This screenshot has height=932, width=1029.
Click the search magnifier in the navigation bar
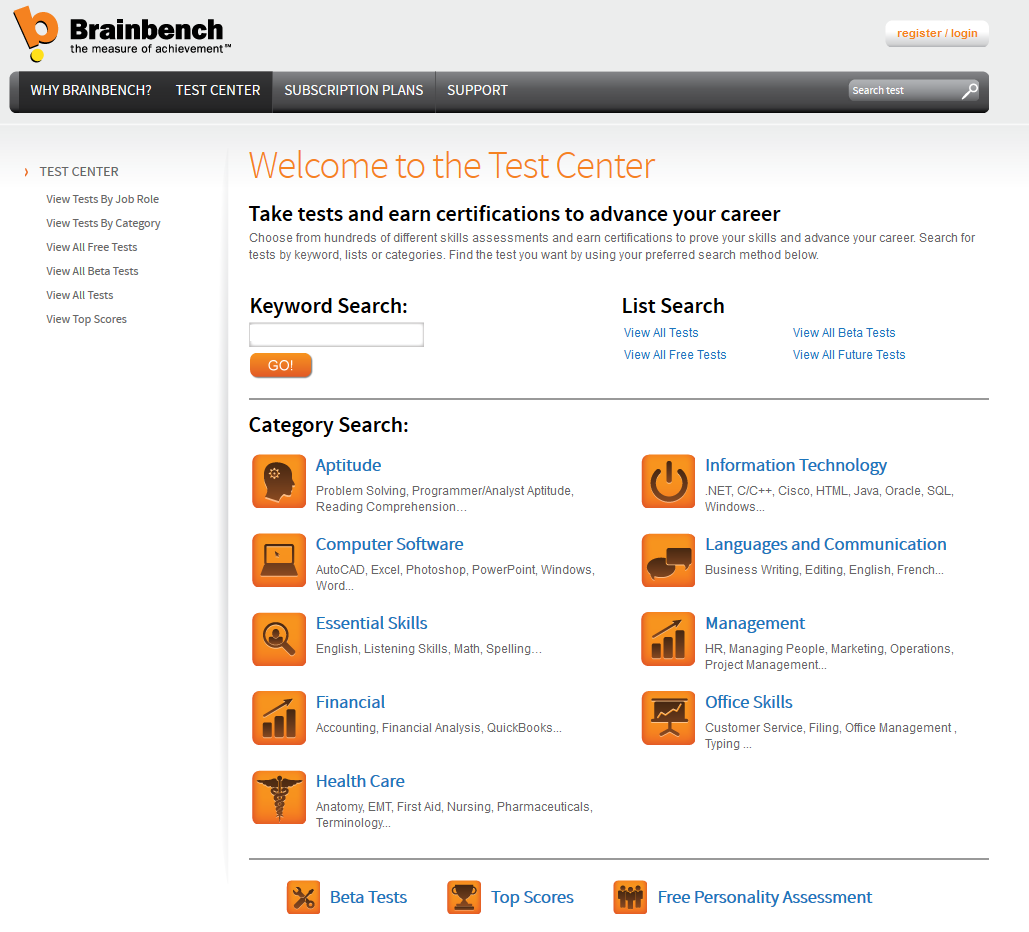click(x=968, y=90)
